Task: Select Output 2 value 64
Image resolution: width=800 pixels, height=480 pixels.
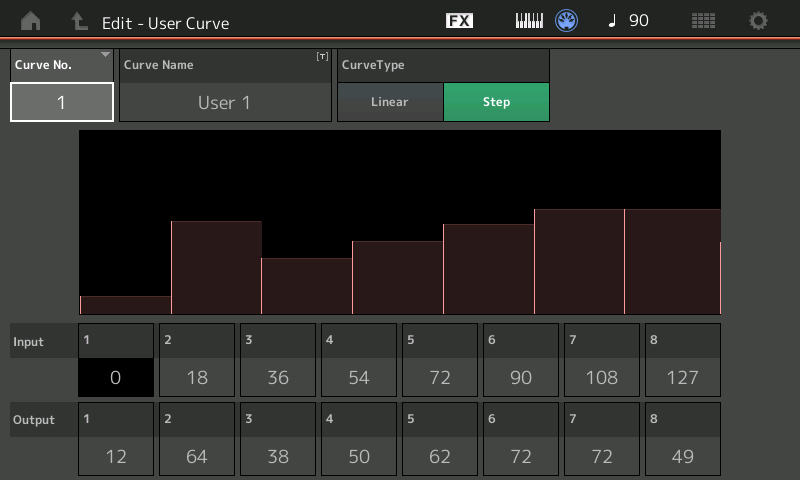Action: coord(197,456)
